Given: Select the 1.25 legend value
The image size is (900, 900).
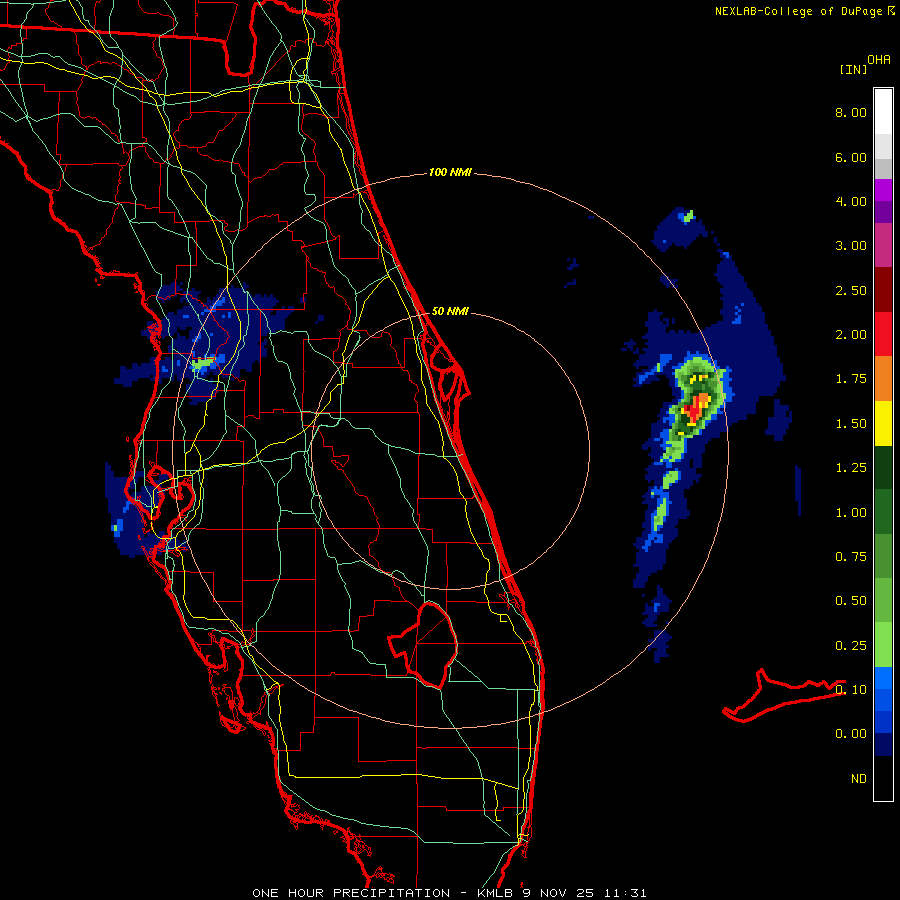Looking at the screenshot, I should pos(851,468).
